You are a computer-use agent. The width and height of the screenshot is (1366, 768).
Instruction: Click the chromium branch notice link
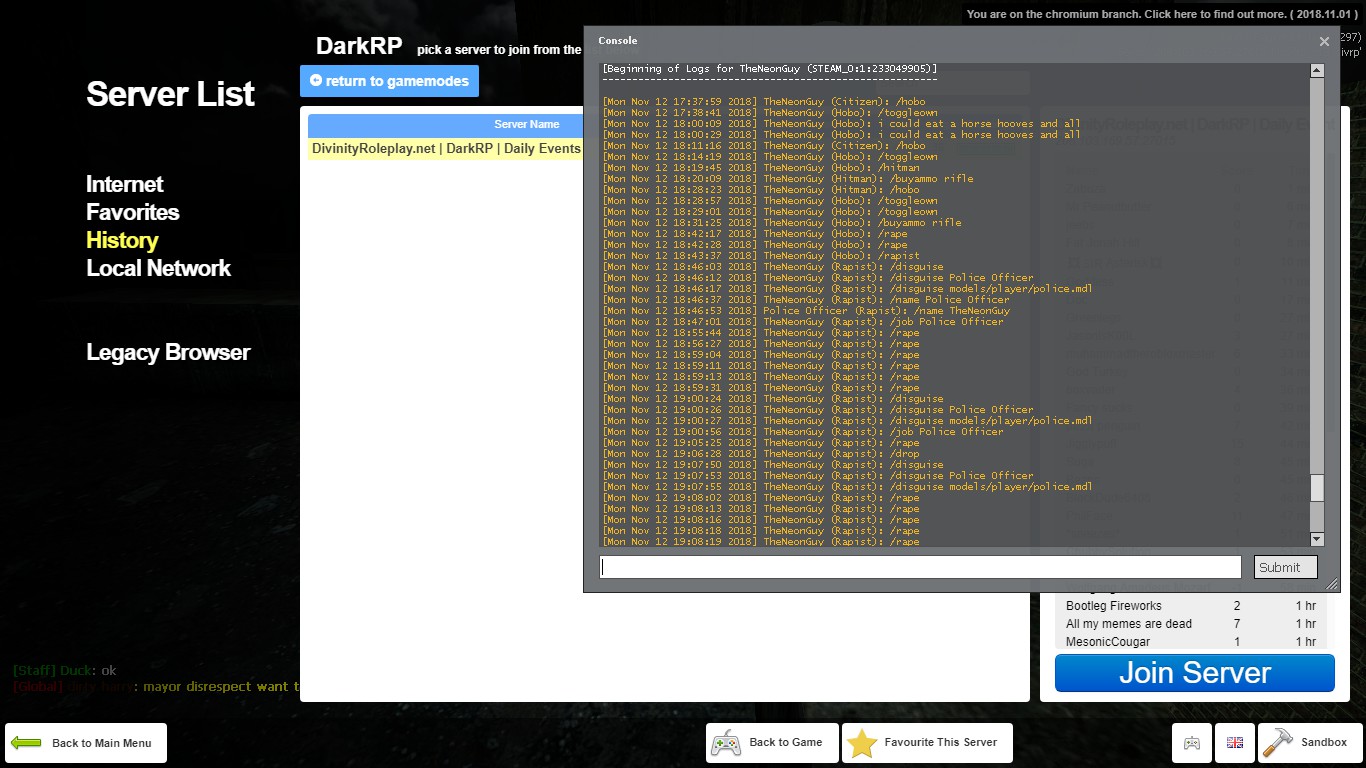click(x=1164, y=14)
